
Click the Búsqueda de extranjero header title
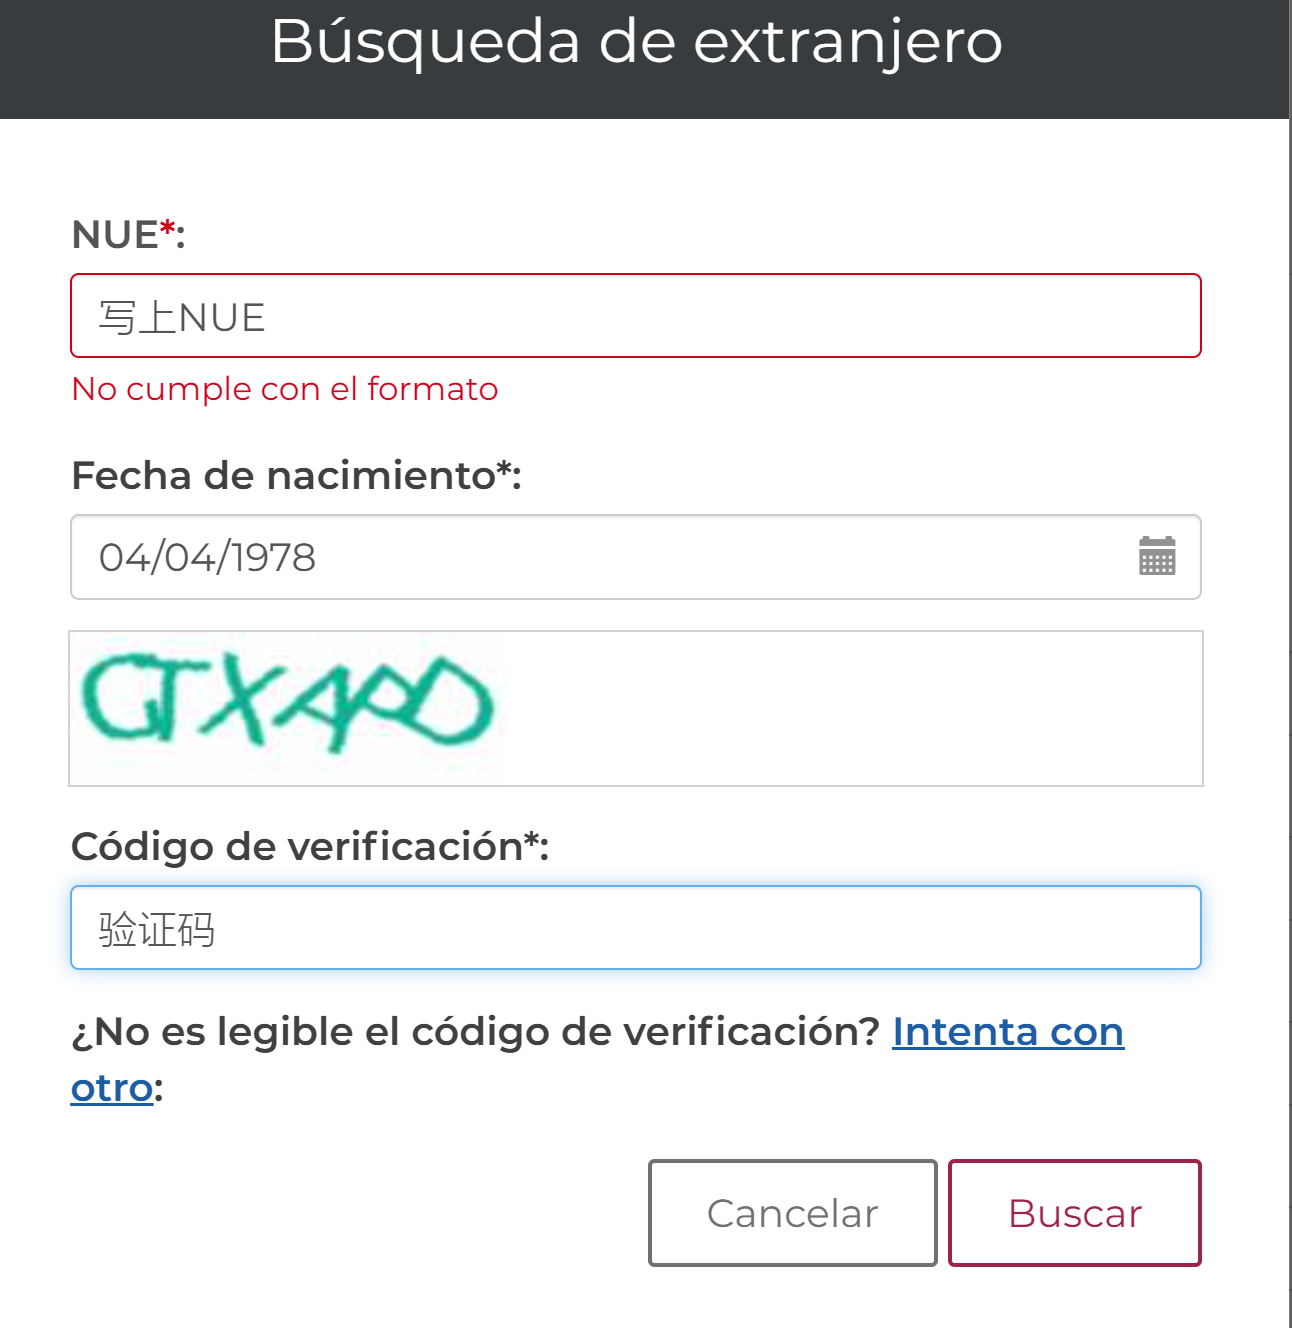click(636, 42)
